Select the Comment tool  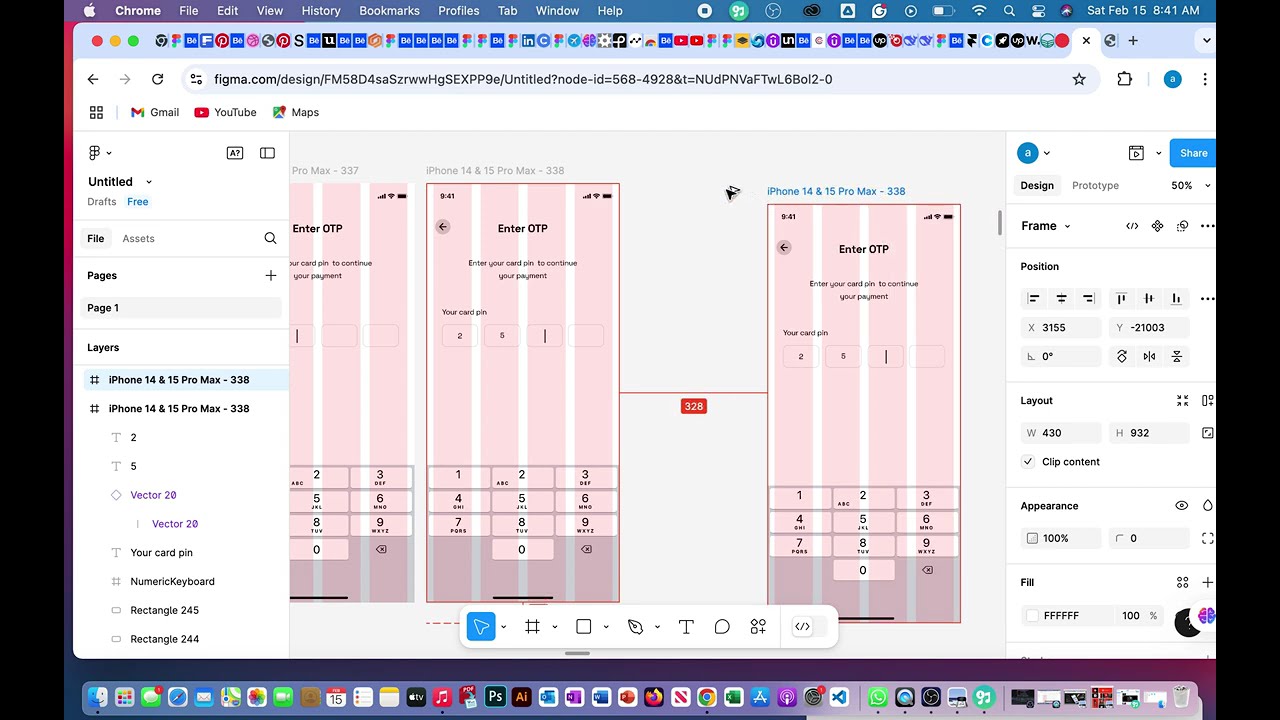[722, 627]
